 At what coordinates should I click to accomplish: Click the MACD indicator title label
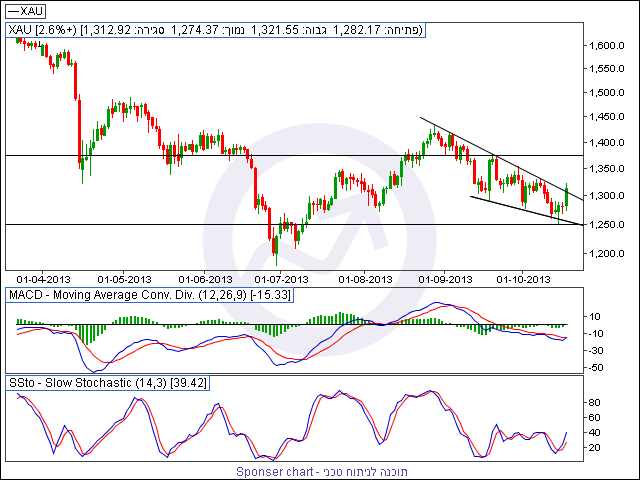point(149,295)
